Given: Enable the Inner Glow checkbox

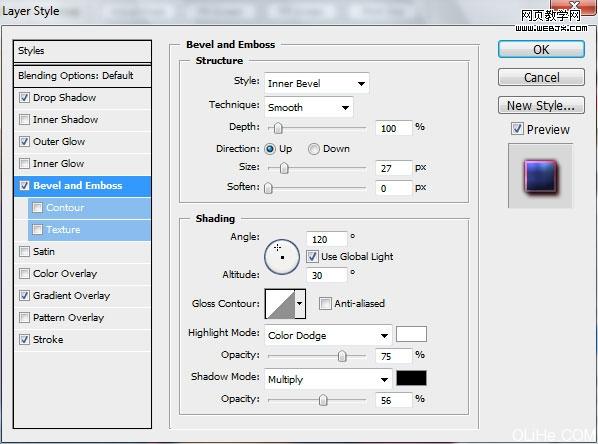Looking at the screenshot, I should pyautogui.click(x=24, y=164).
